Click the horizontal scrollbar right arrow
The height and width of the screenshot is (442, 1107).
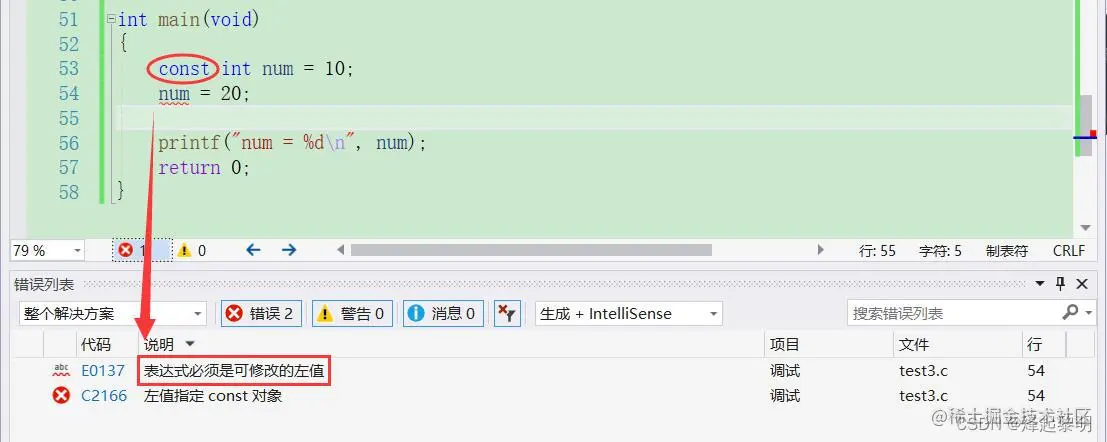pos(820,250)
